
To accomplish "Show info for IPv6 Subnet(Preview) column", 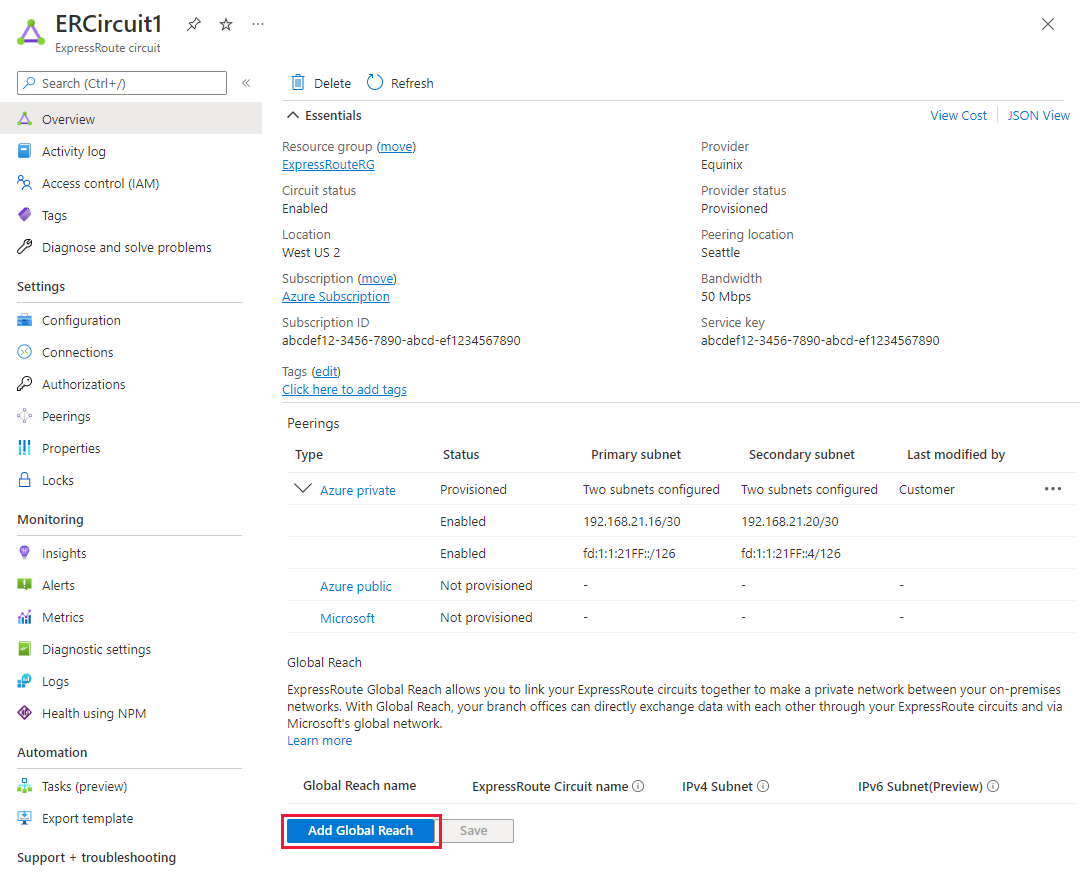I will click(x=993, y=786).
